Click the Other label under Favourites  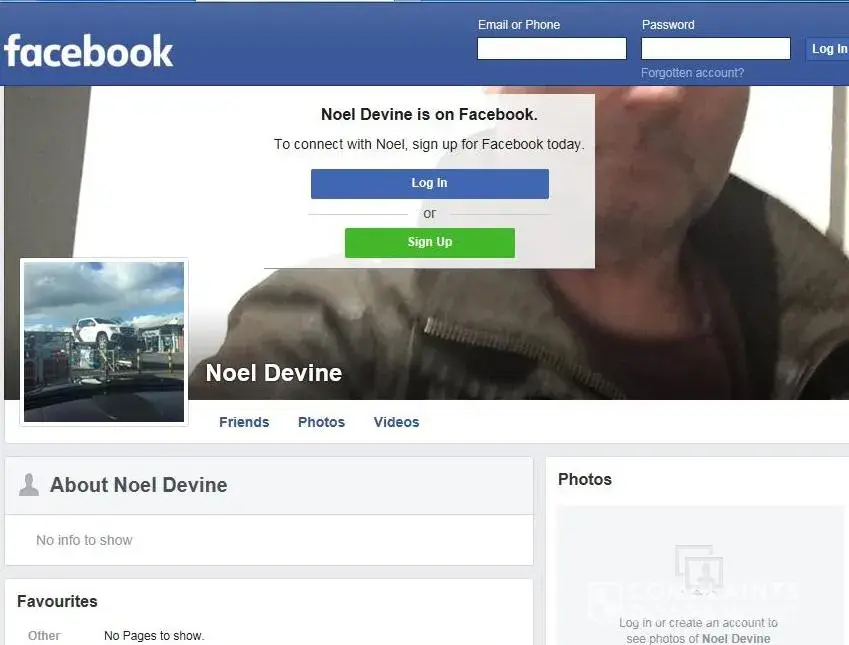44,636
